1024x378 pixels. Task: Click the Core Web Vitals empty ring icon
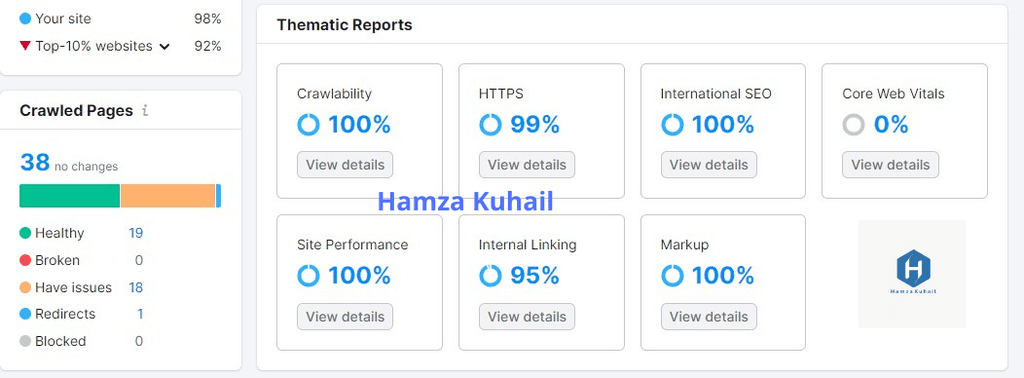tap(854, 124)
